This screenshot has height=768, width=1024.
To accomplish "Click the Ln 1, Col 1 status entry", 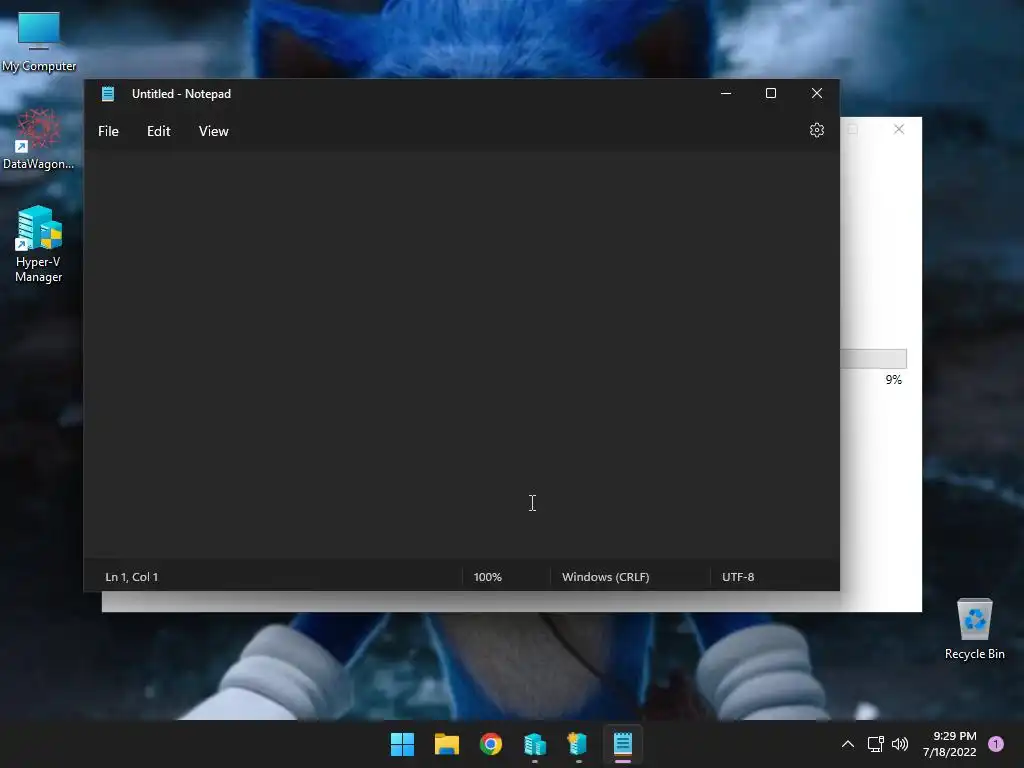I will tap(132, 577).
